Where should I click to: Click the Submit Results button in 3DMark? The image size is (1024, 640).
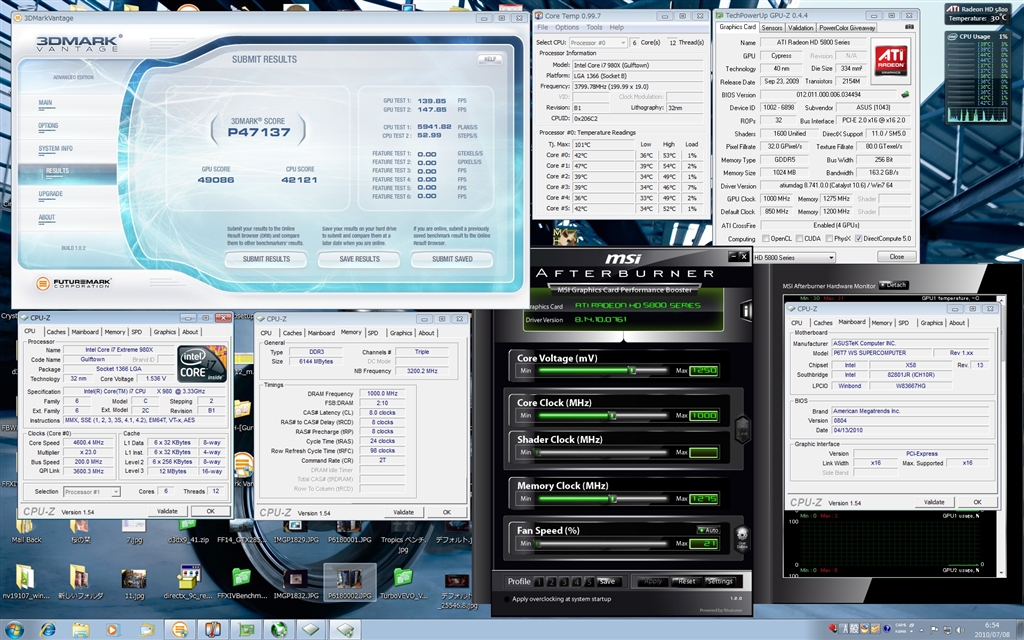[x=266, y=259]
